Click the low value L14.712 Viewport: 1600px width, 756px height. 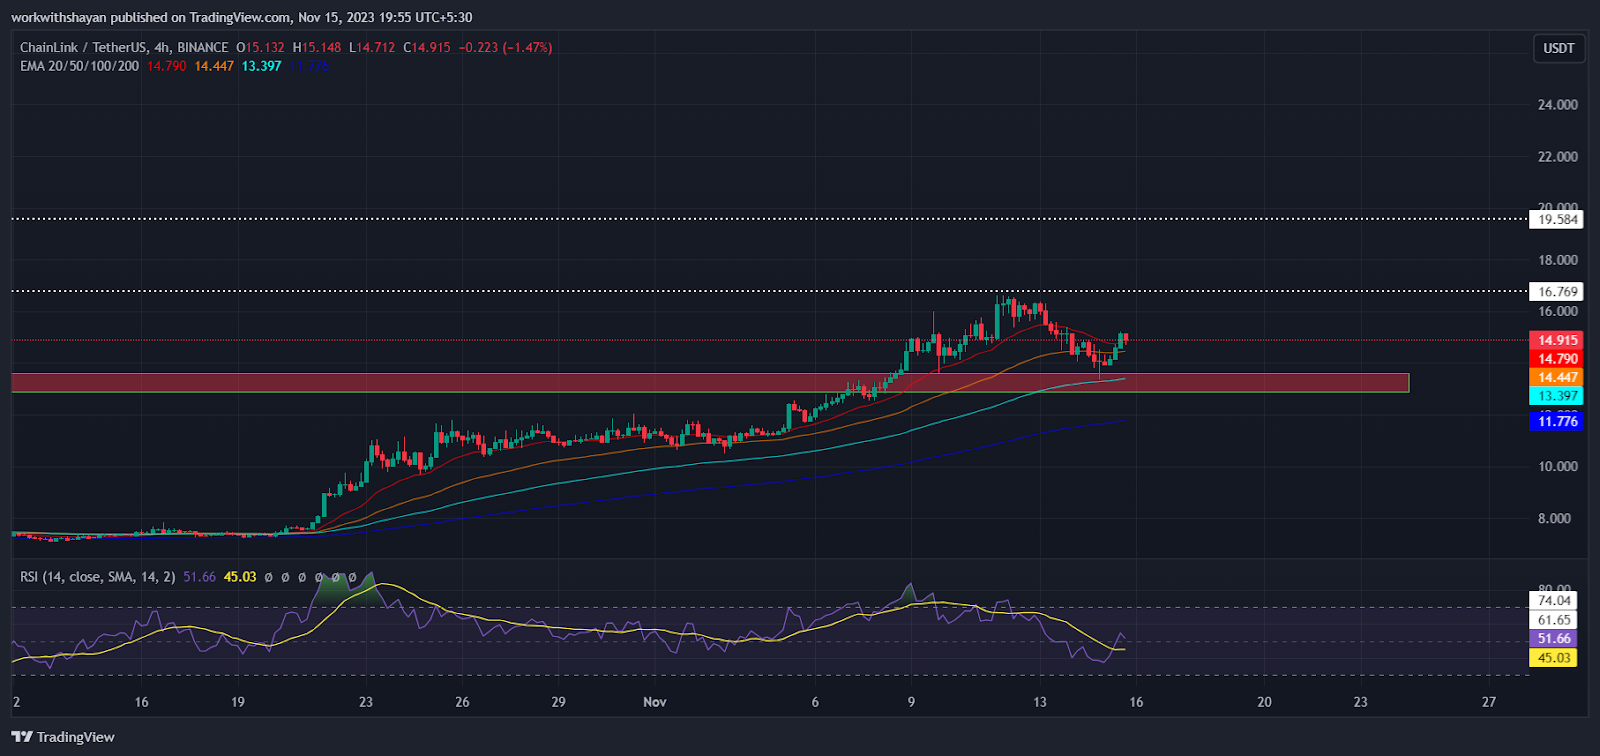coord(373,47)
